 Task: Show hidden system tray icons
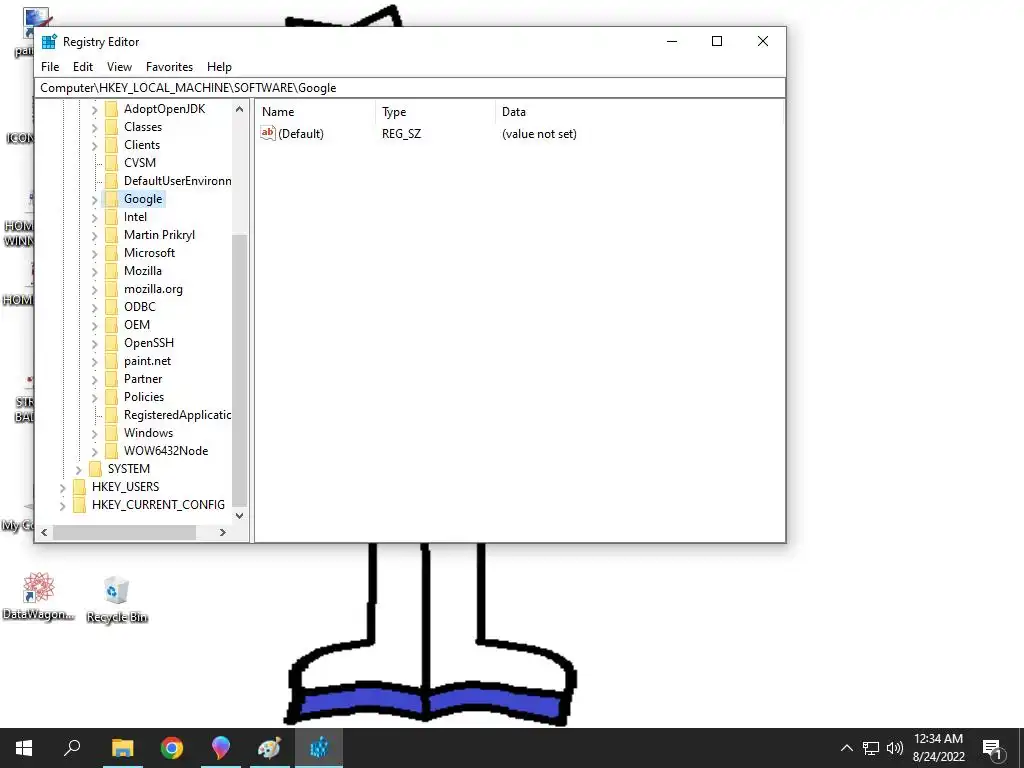(x=846, y=748)
